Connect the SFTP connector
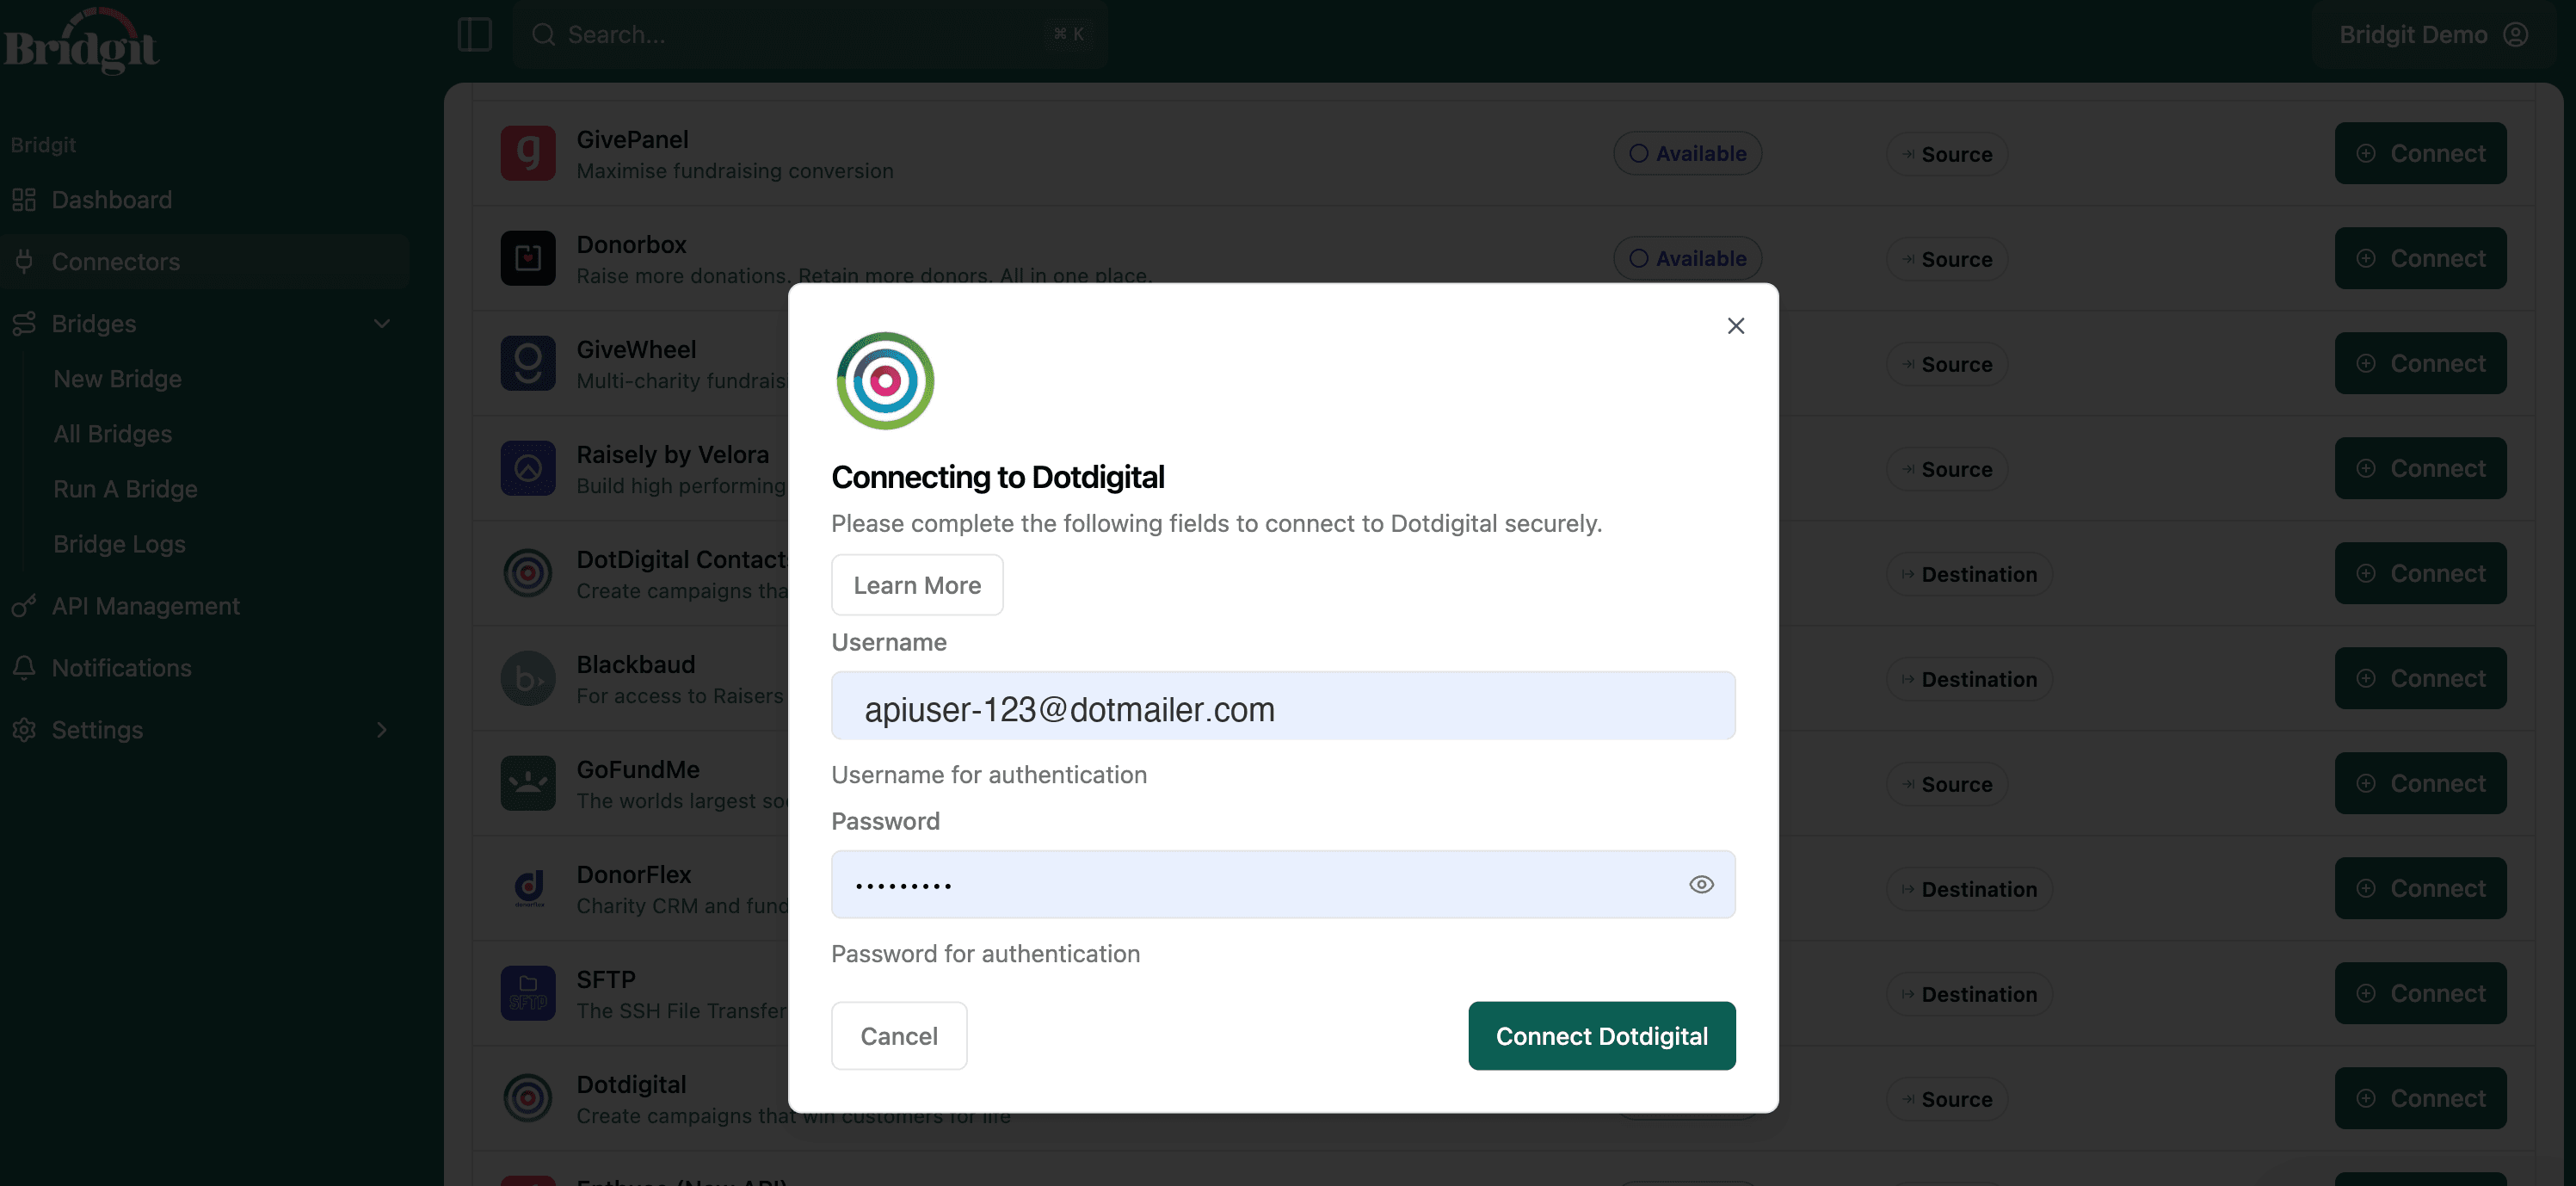Image resolution: width=2576 pixels, height=1186 pixels. pyautogui.click(x=2419, y=993)
